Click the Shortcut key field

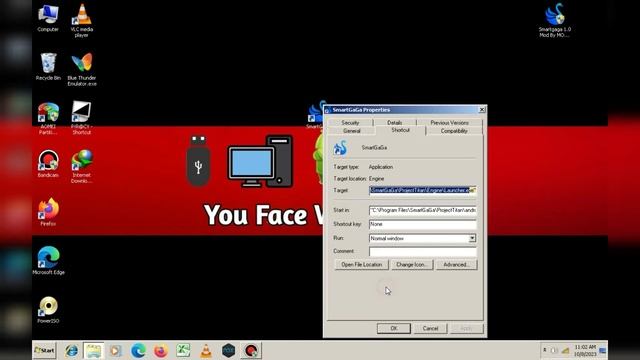pos(422,224)
